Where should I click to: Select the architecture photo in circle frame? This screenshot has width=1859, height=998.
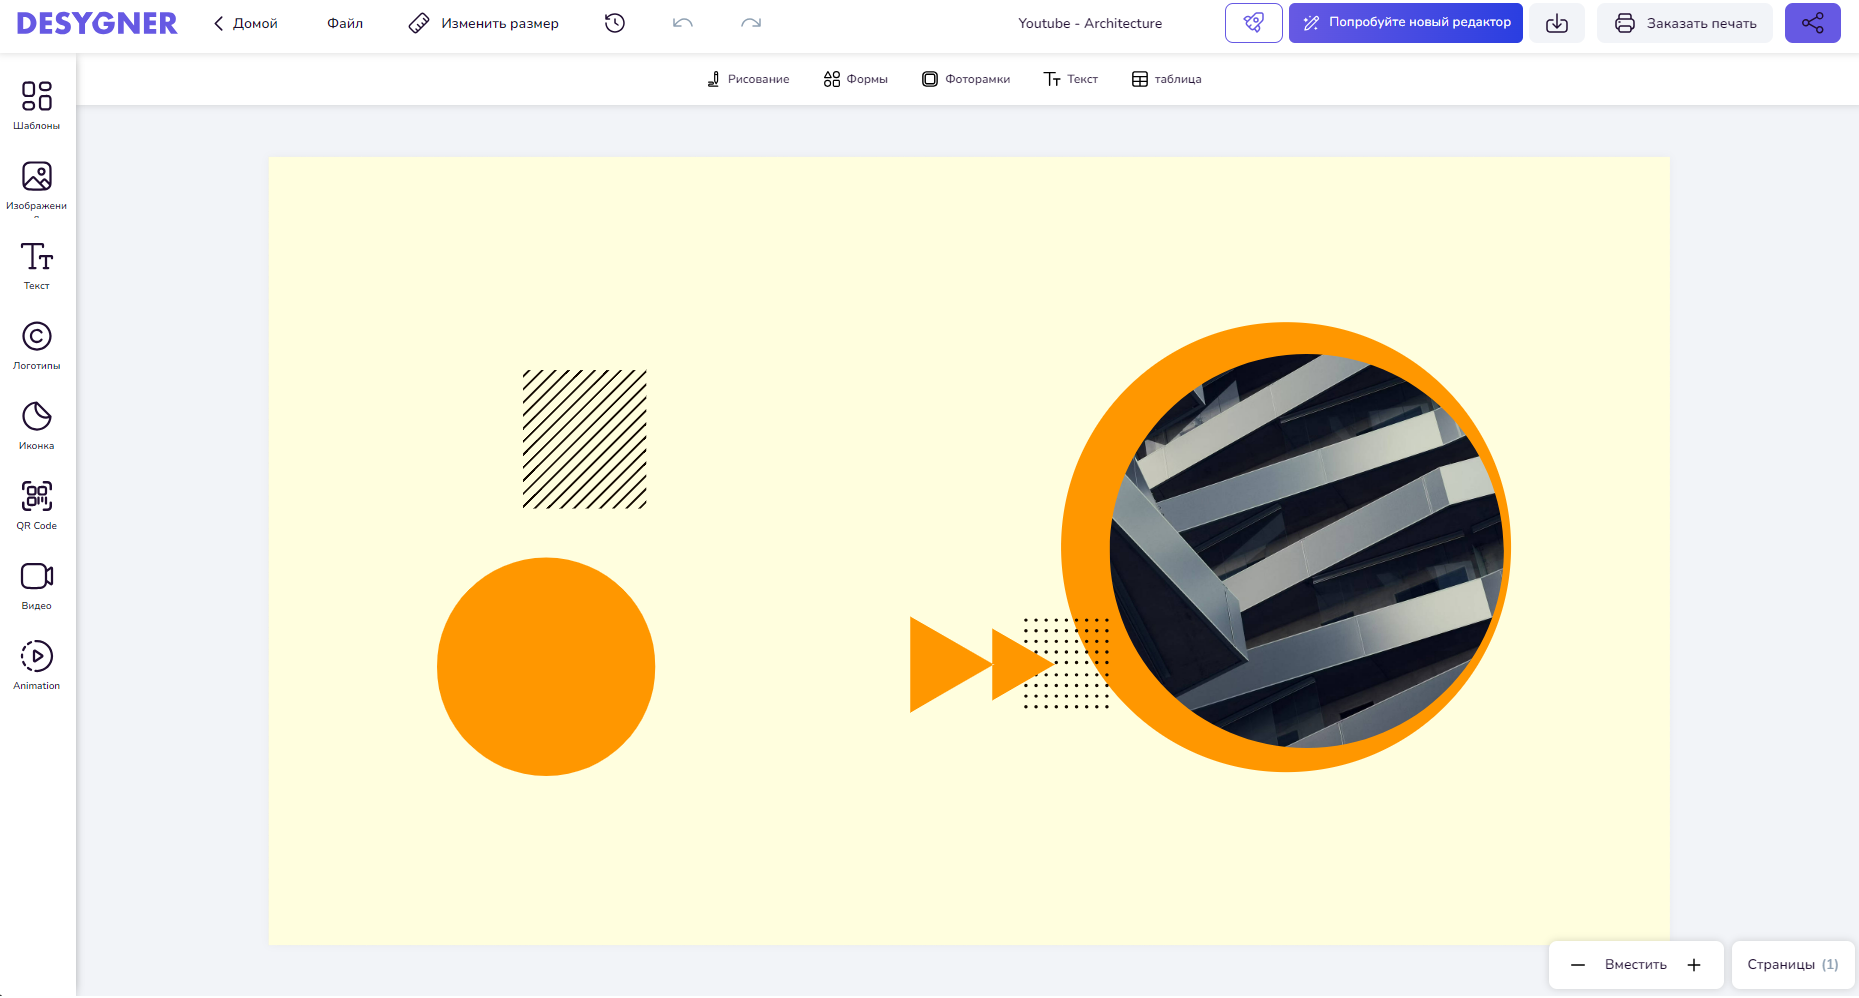[1307, 551]
